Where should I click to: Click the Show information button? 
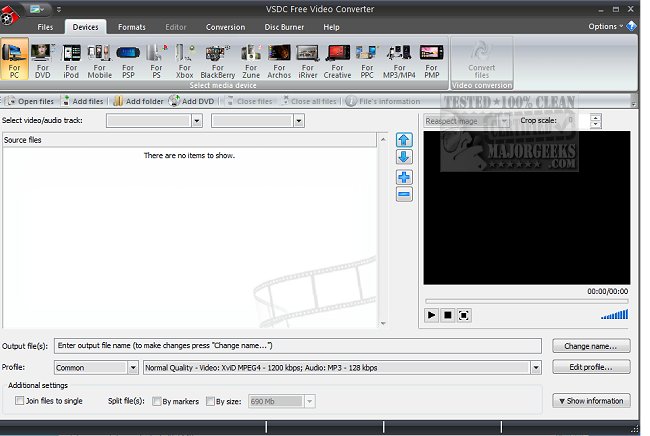[x=591, y=401]
